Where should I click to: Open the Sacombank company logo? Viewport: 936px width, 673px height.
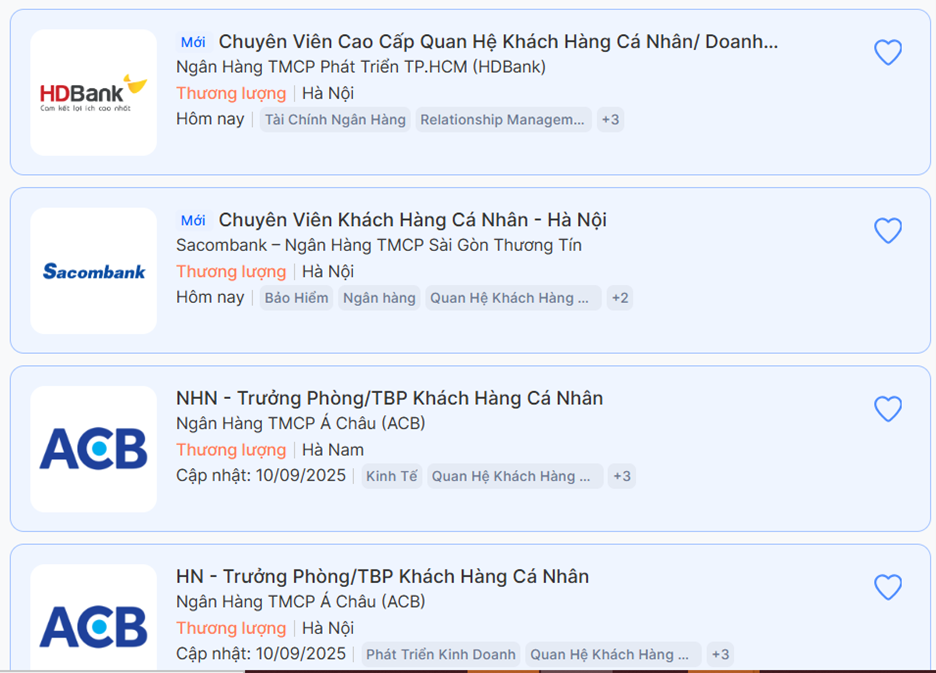point(94,271)
